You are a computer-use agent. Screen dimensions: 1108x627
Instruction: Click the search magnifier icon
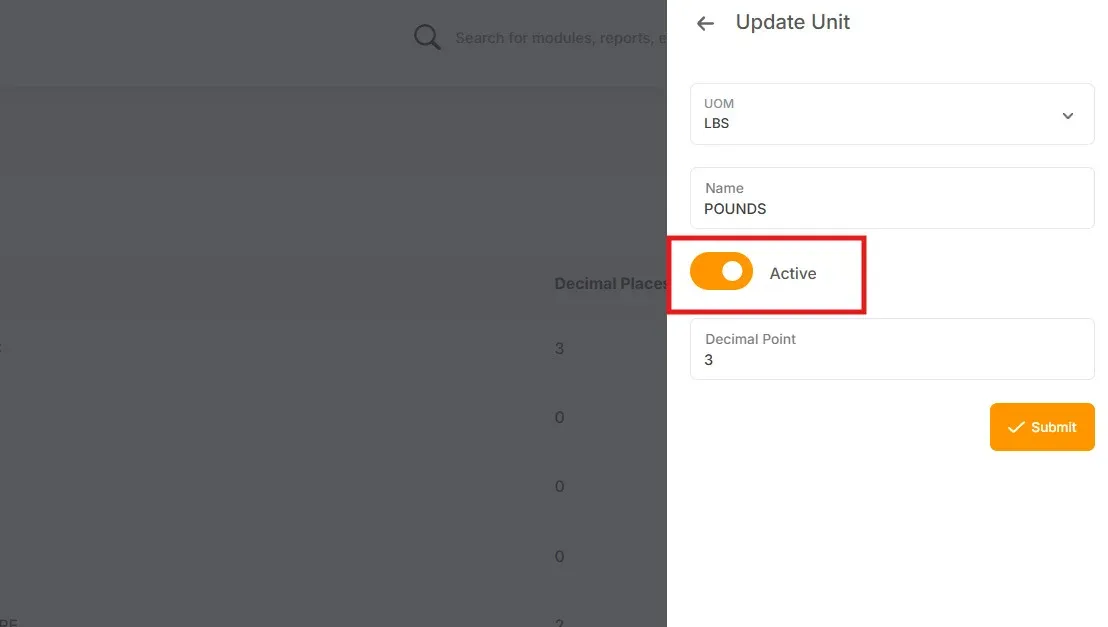427,37
